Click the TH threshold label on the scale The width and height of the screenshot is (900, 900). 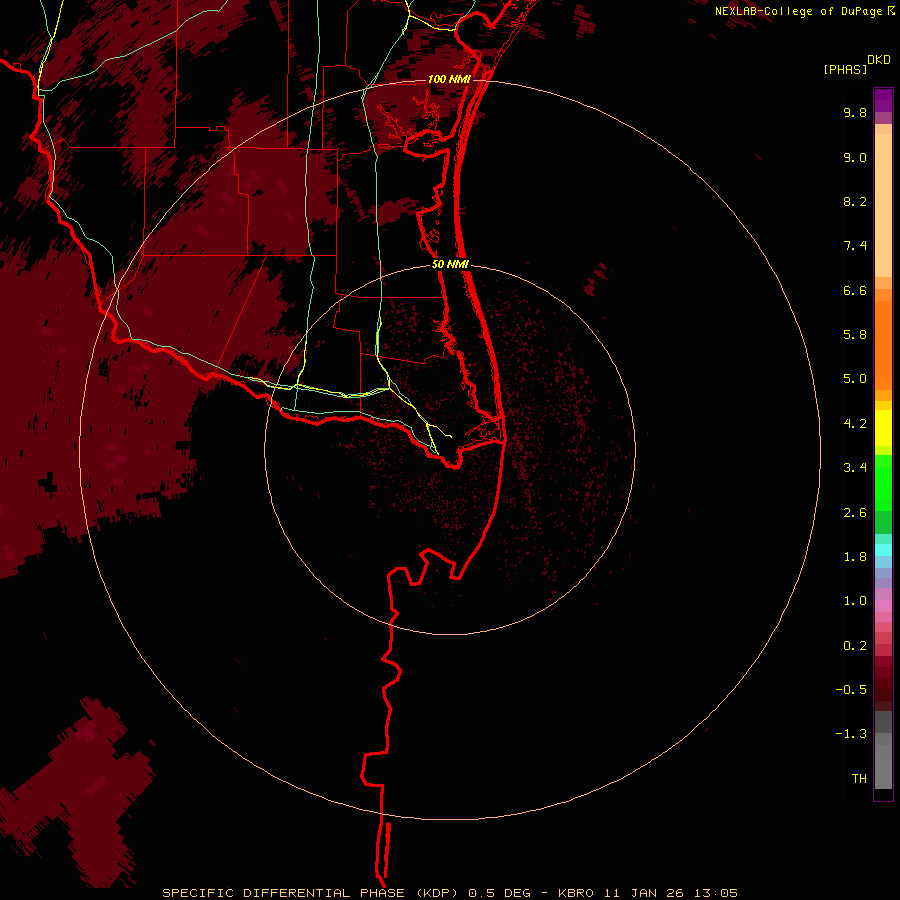(x=859, y=779)
